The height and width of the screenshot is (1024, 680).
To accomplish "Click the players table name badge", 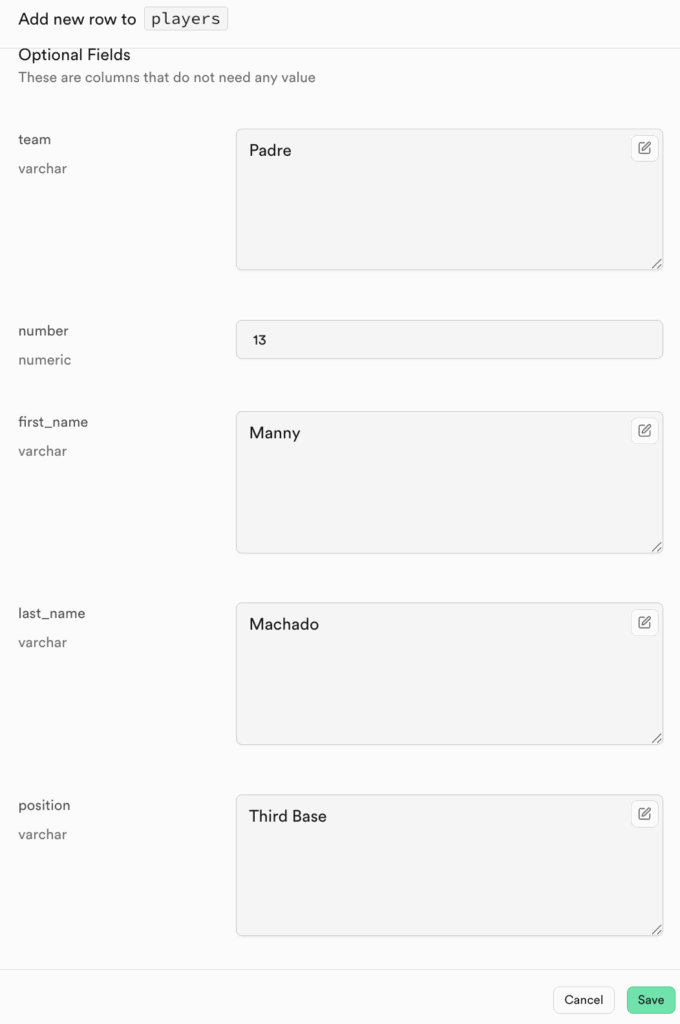I will coord(186,19).
